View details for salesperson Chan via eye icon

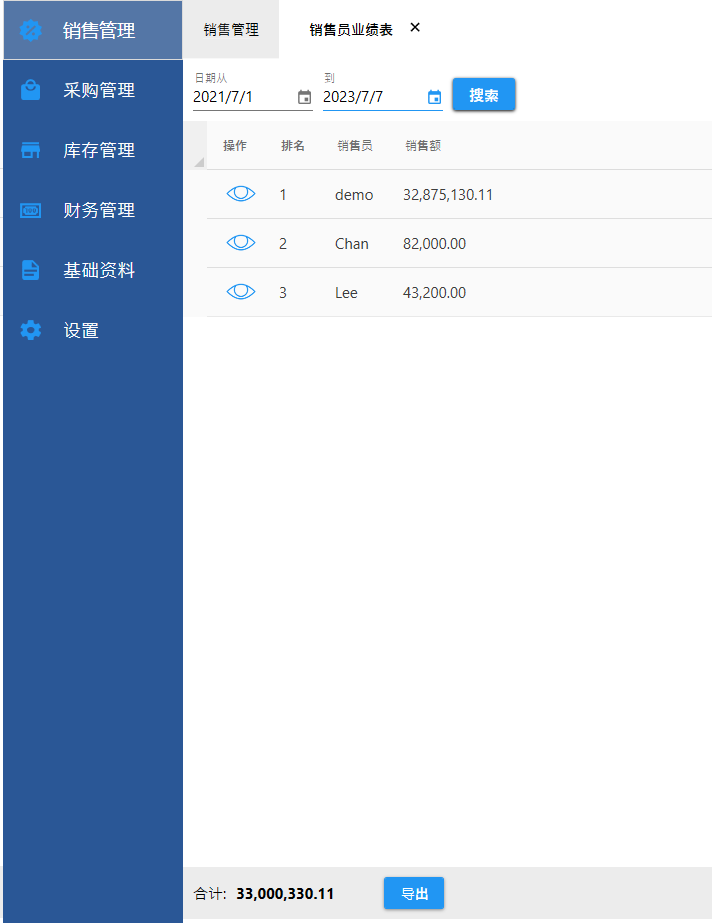pos(241,243)
